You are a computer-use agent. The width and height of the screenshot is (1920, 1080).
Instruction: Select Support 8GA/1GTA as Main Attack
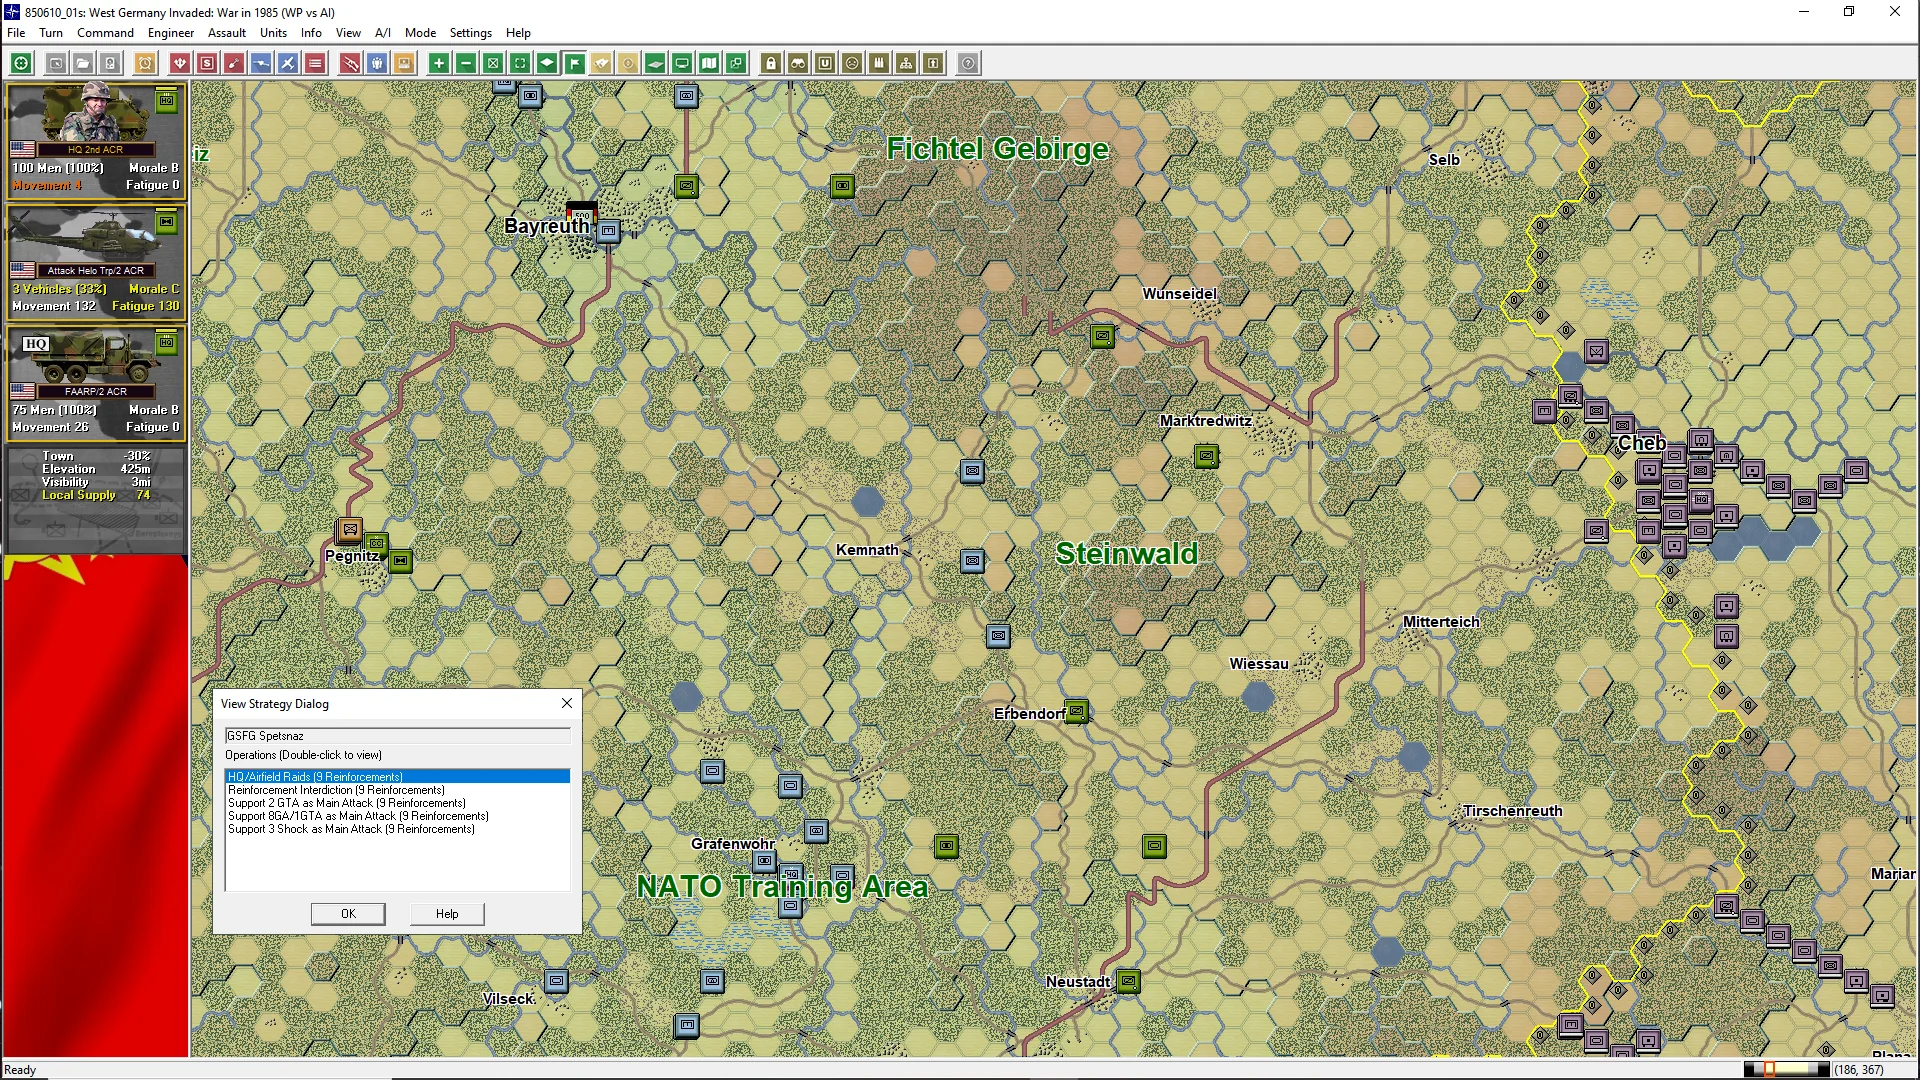click(398, 815)
